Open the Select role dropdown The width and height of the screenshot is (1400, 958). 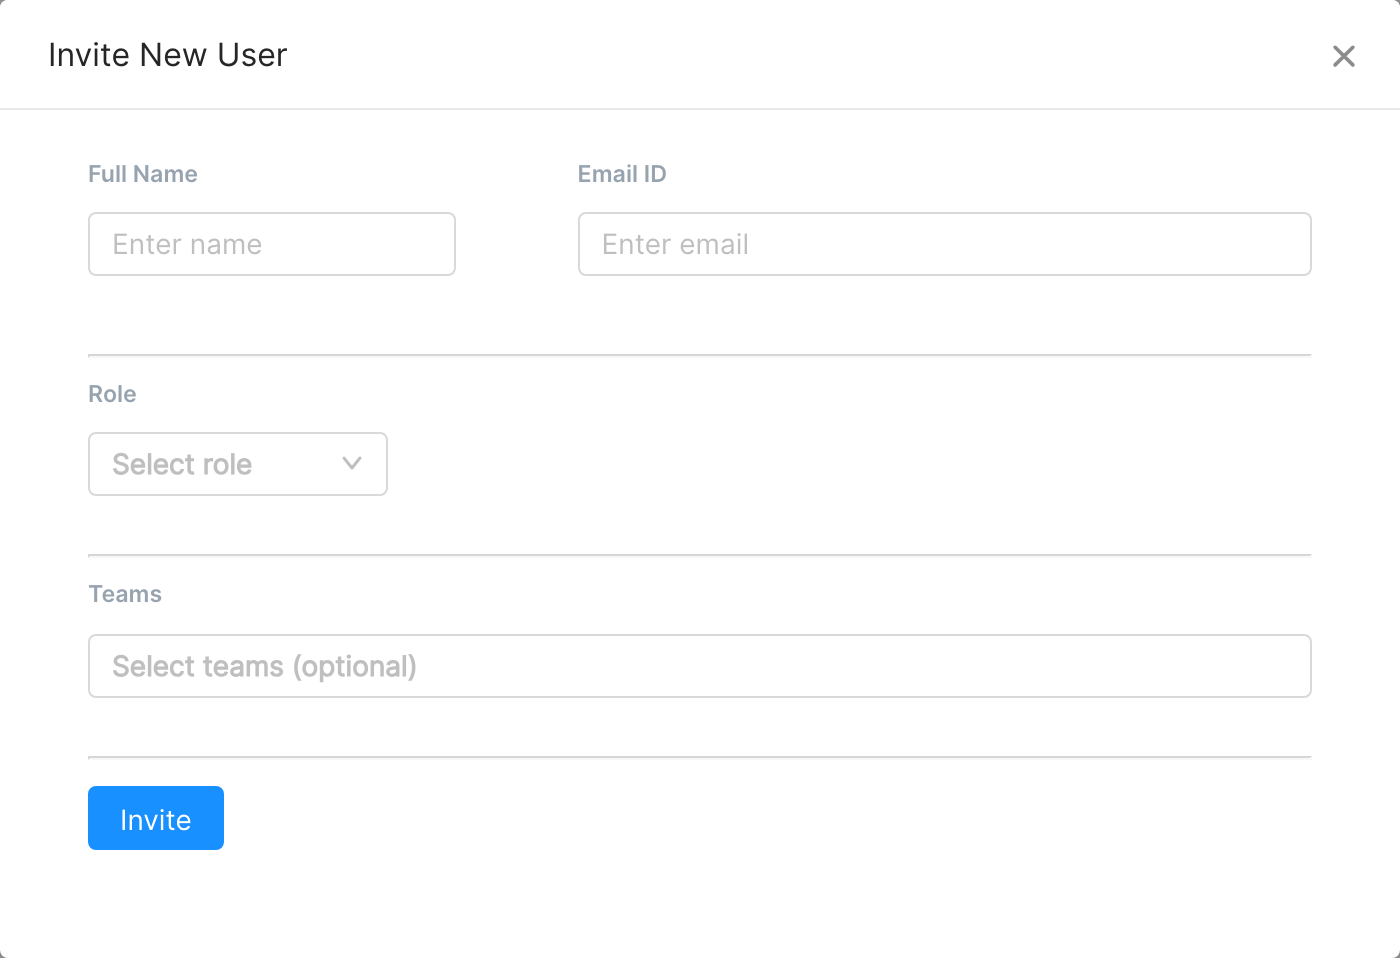(238, 464)
